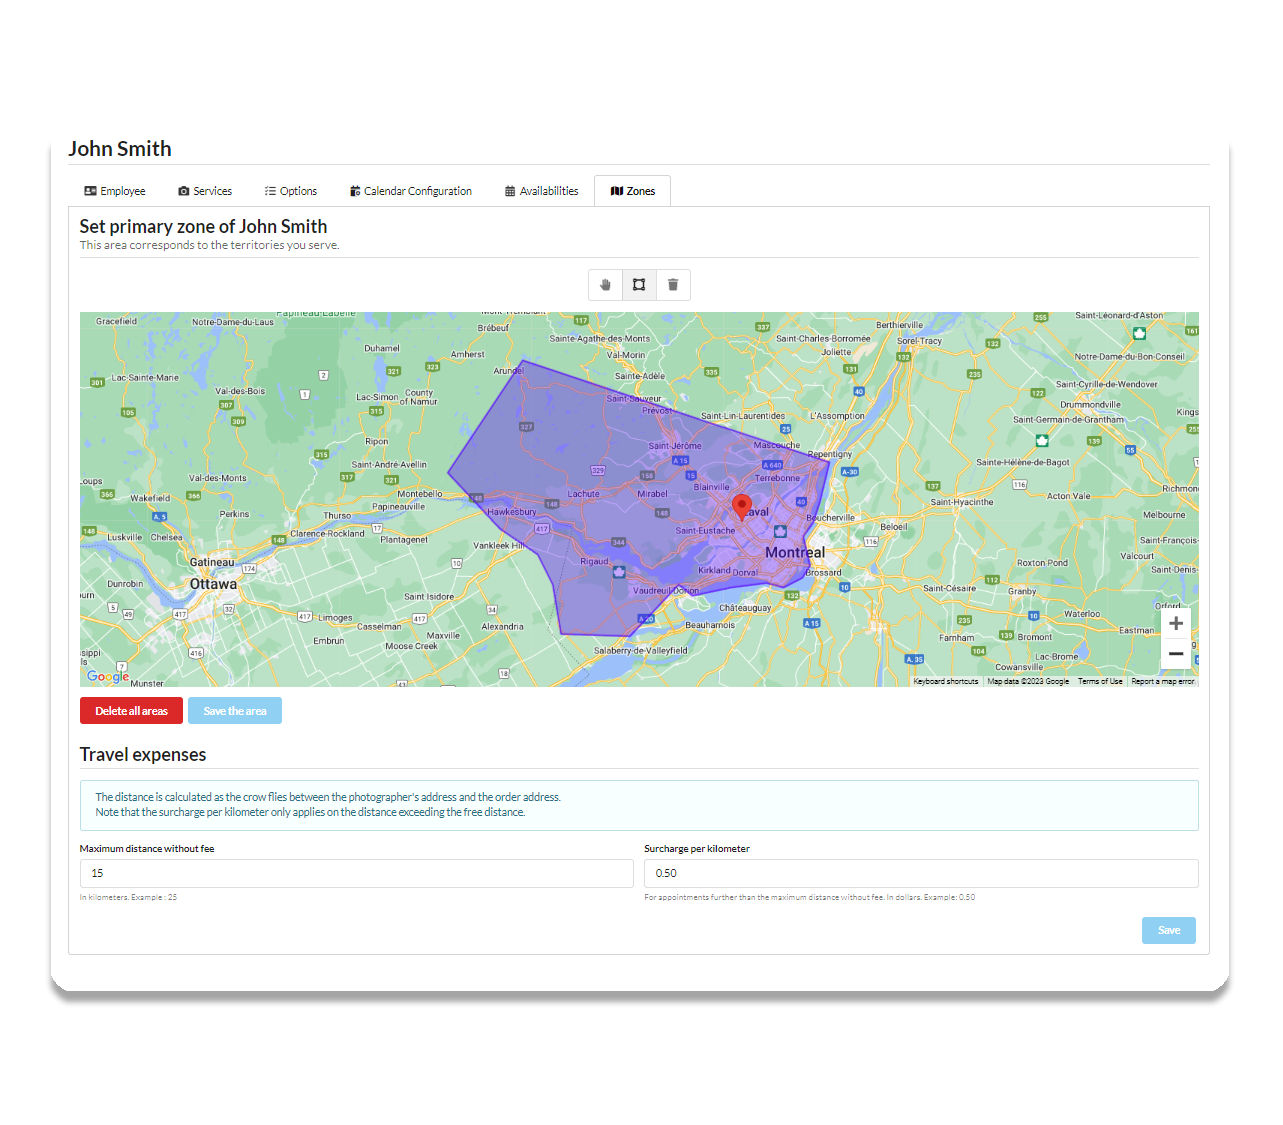Click the Salaberry-de-Valleyfield map label
Viewport: 1283px width, 1125px height.
tap(641, 650)
